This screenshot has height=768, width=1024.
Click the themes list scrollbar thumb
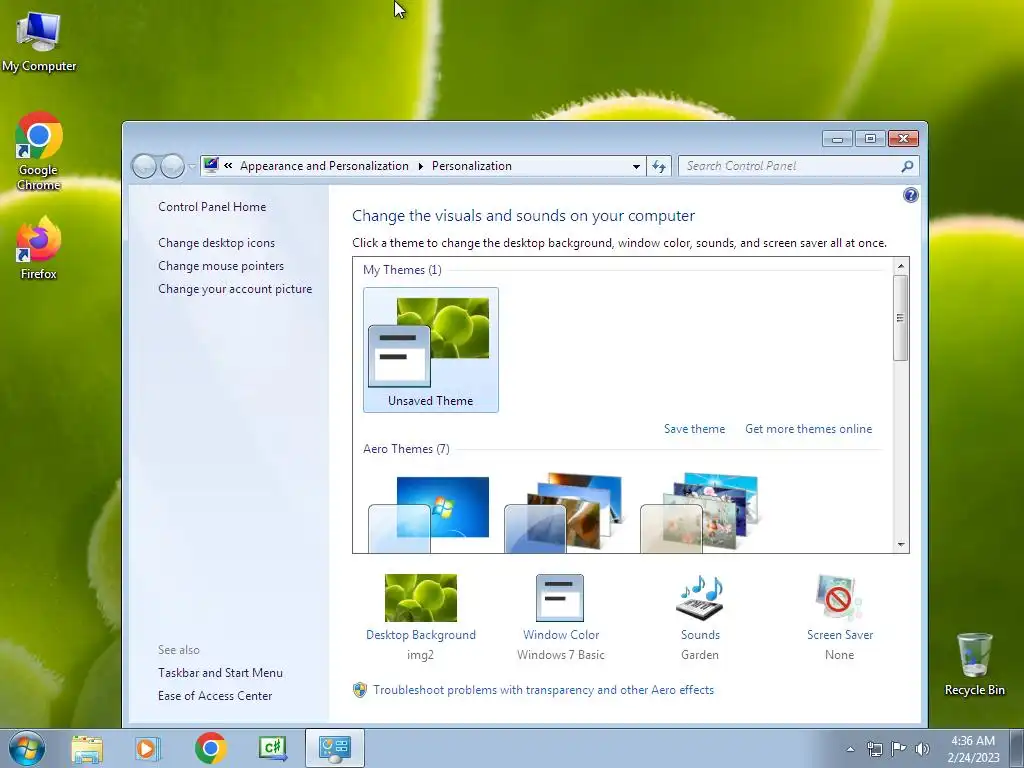coord(901,317)
